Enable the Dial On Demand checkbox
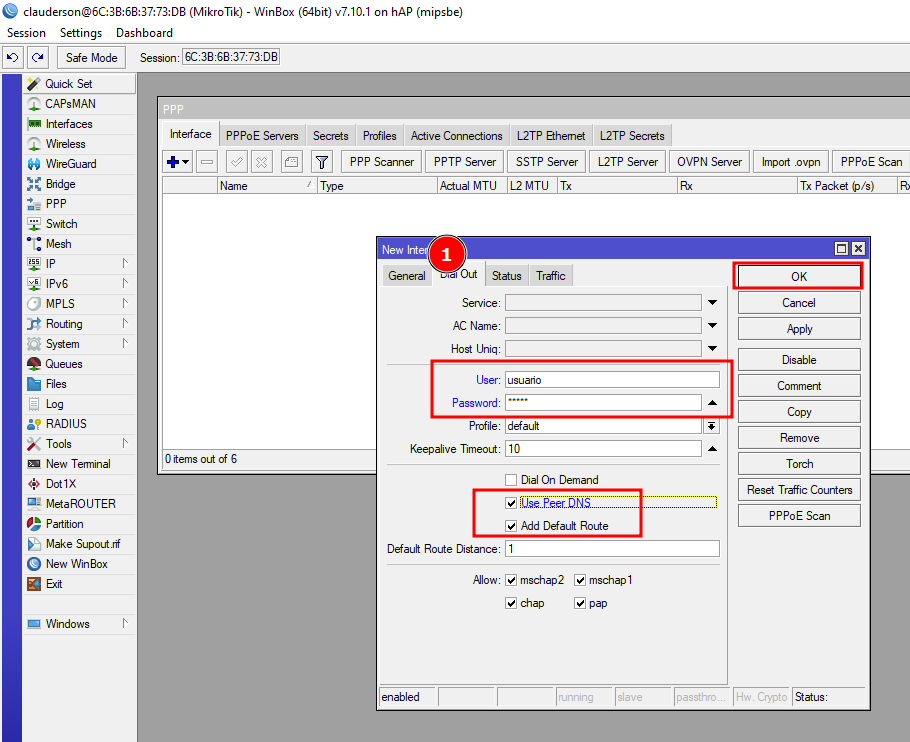This screenshot has height=742, width=910. click(x=512, y=480)
